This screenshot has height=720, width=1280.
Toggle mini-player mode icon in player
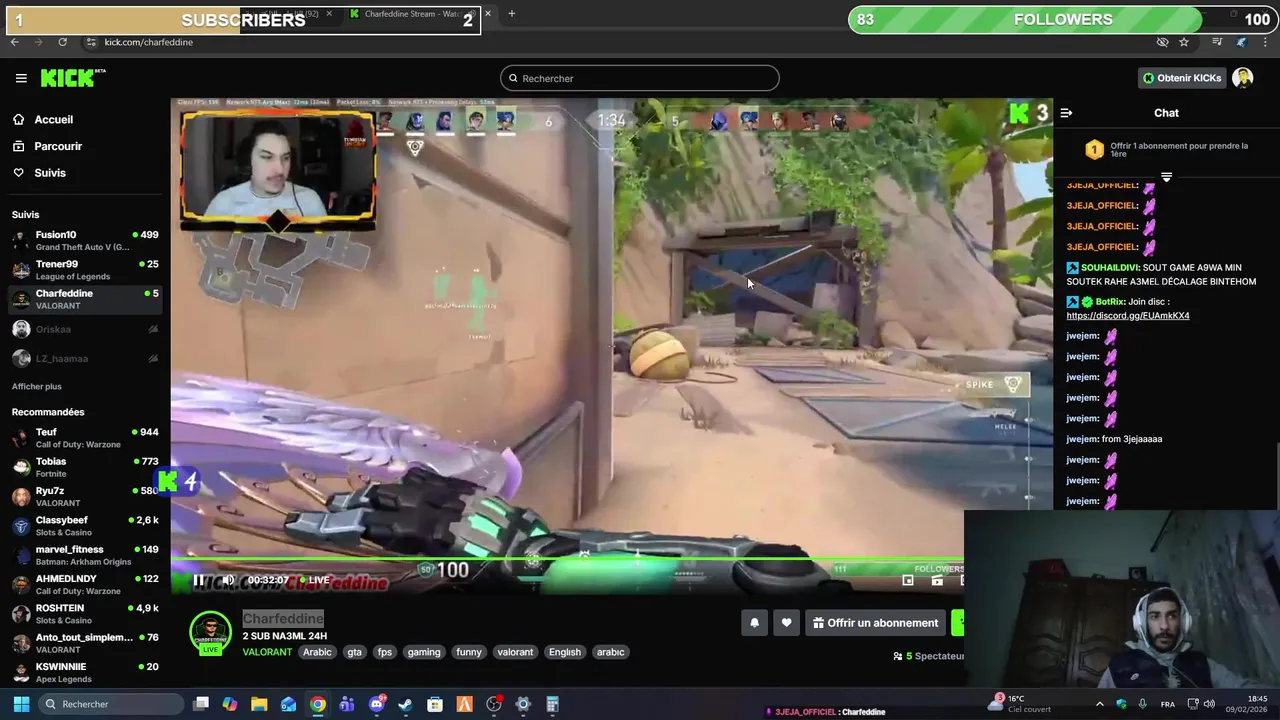(908, 580)
